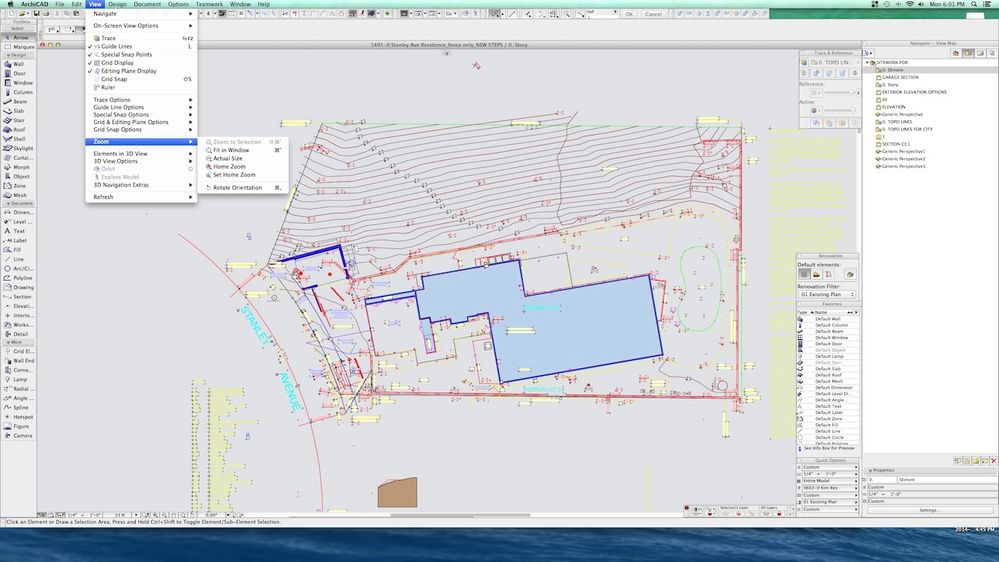Click Fit in Window zoom option
Screen dimensions: 999x562
tap(231, 150)
